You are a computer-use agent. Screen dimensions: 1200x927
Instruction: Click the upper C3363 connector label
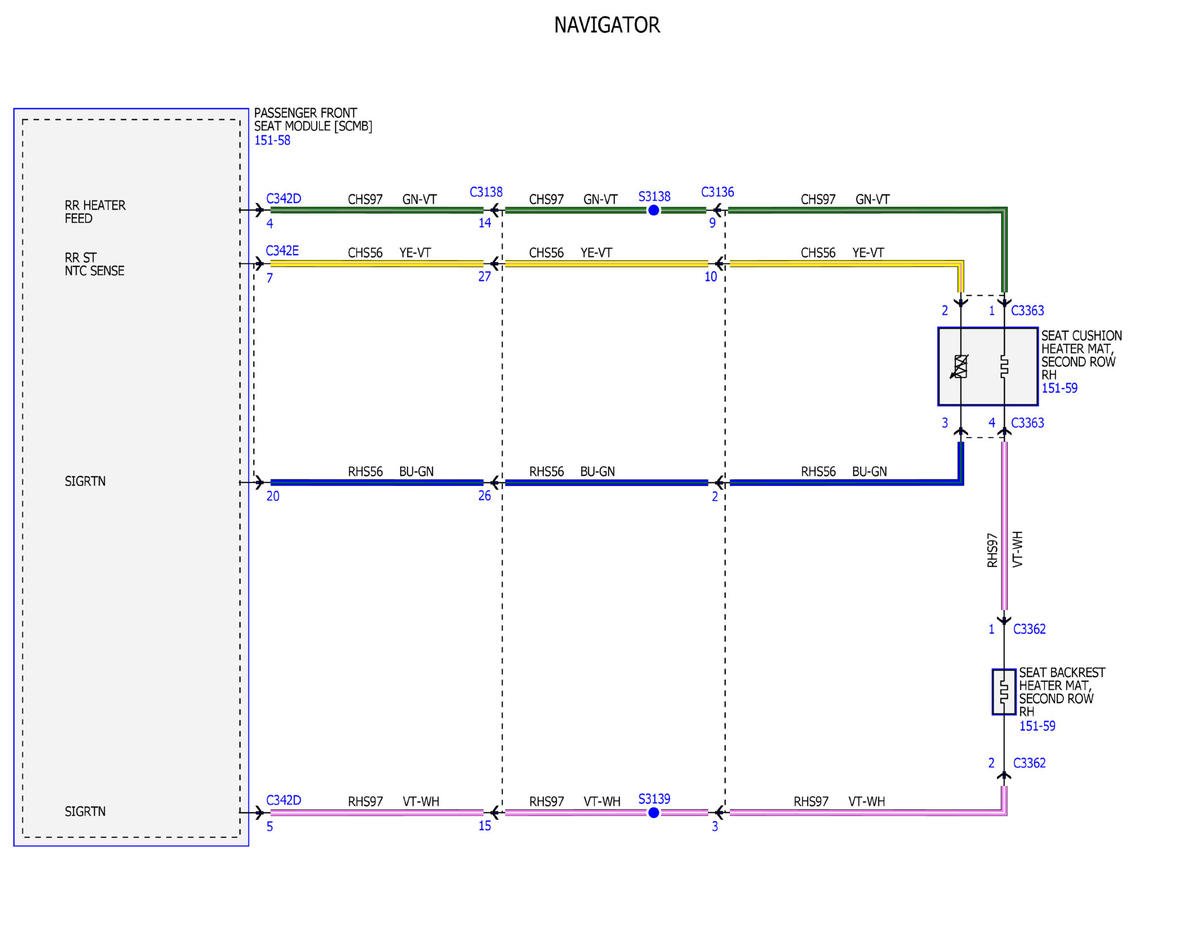(x=1028, y=311)
